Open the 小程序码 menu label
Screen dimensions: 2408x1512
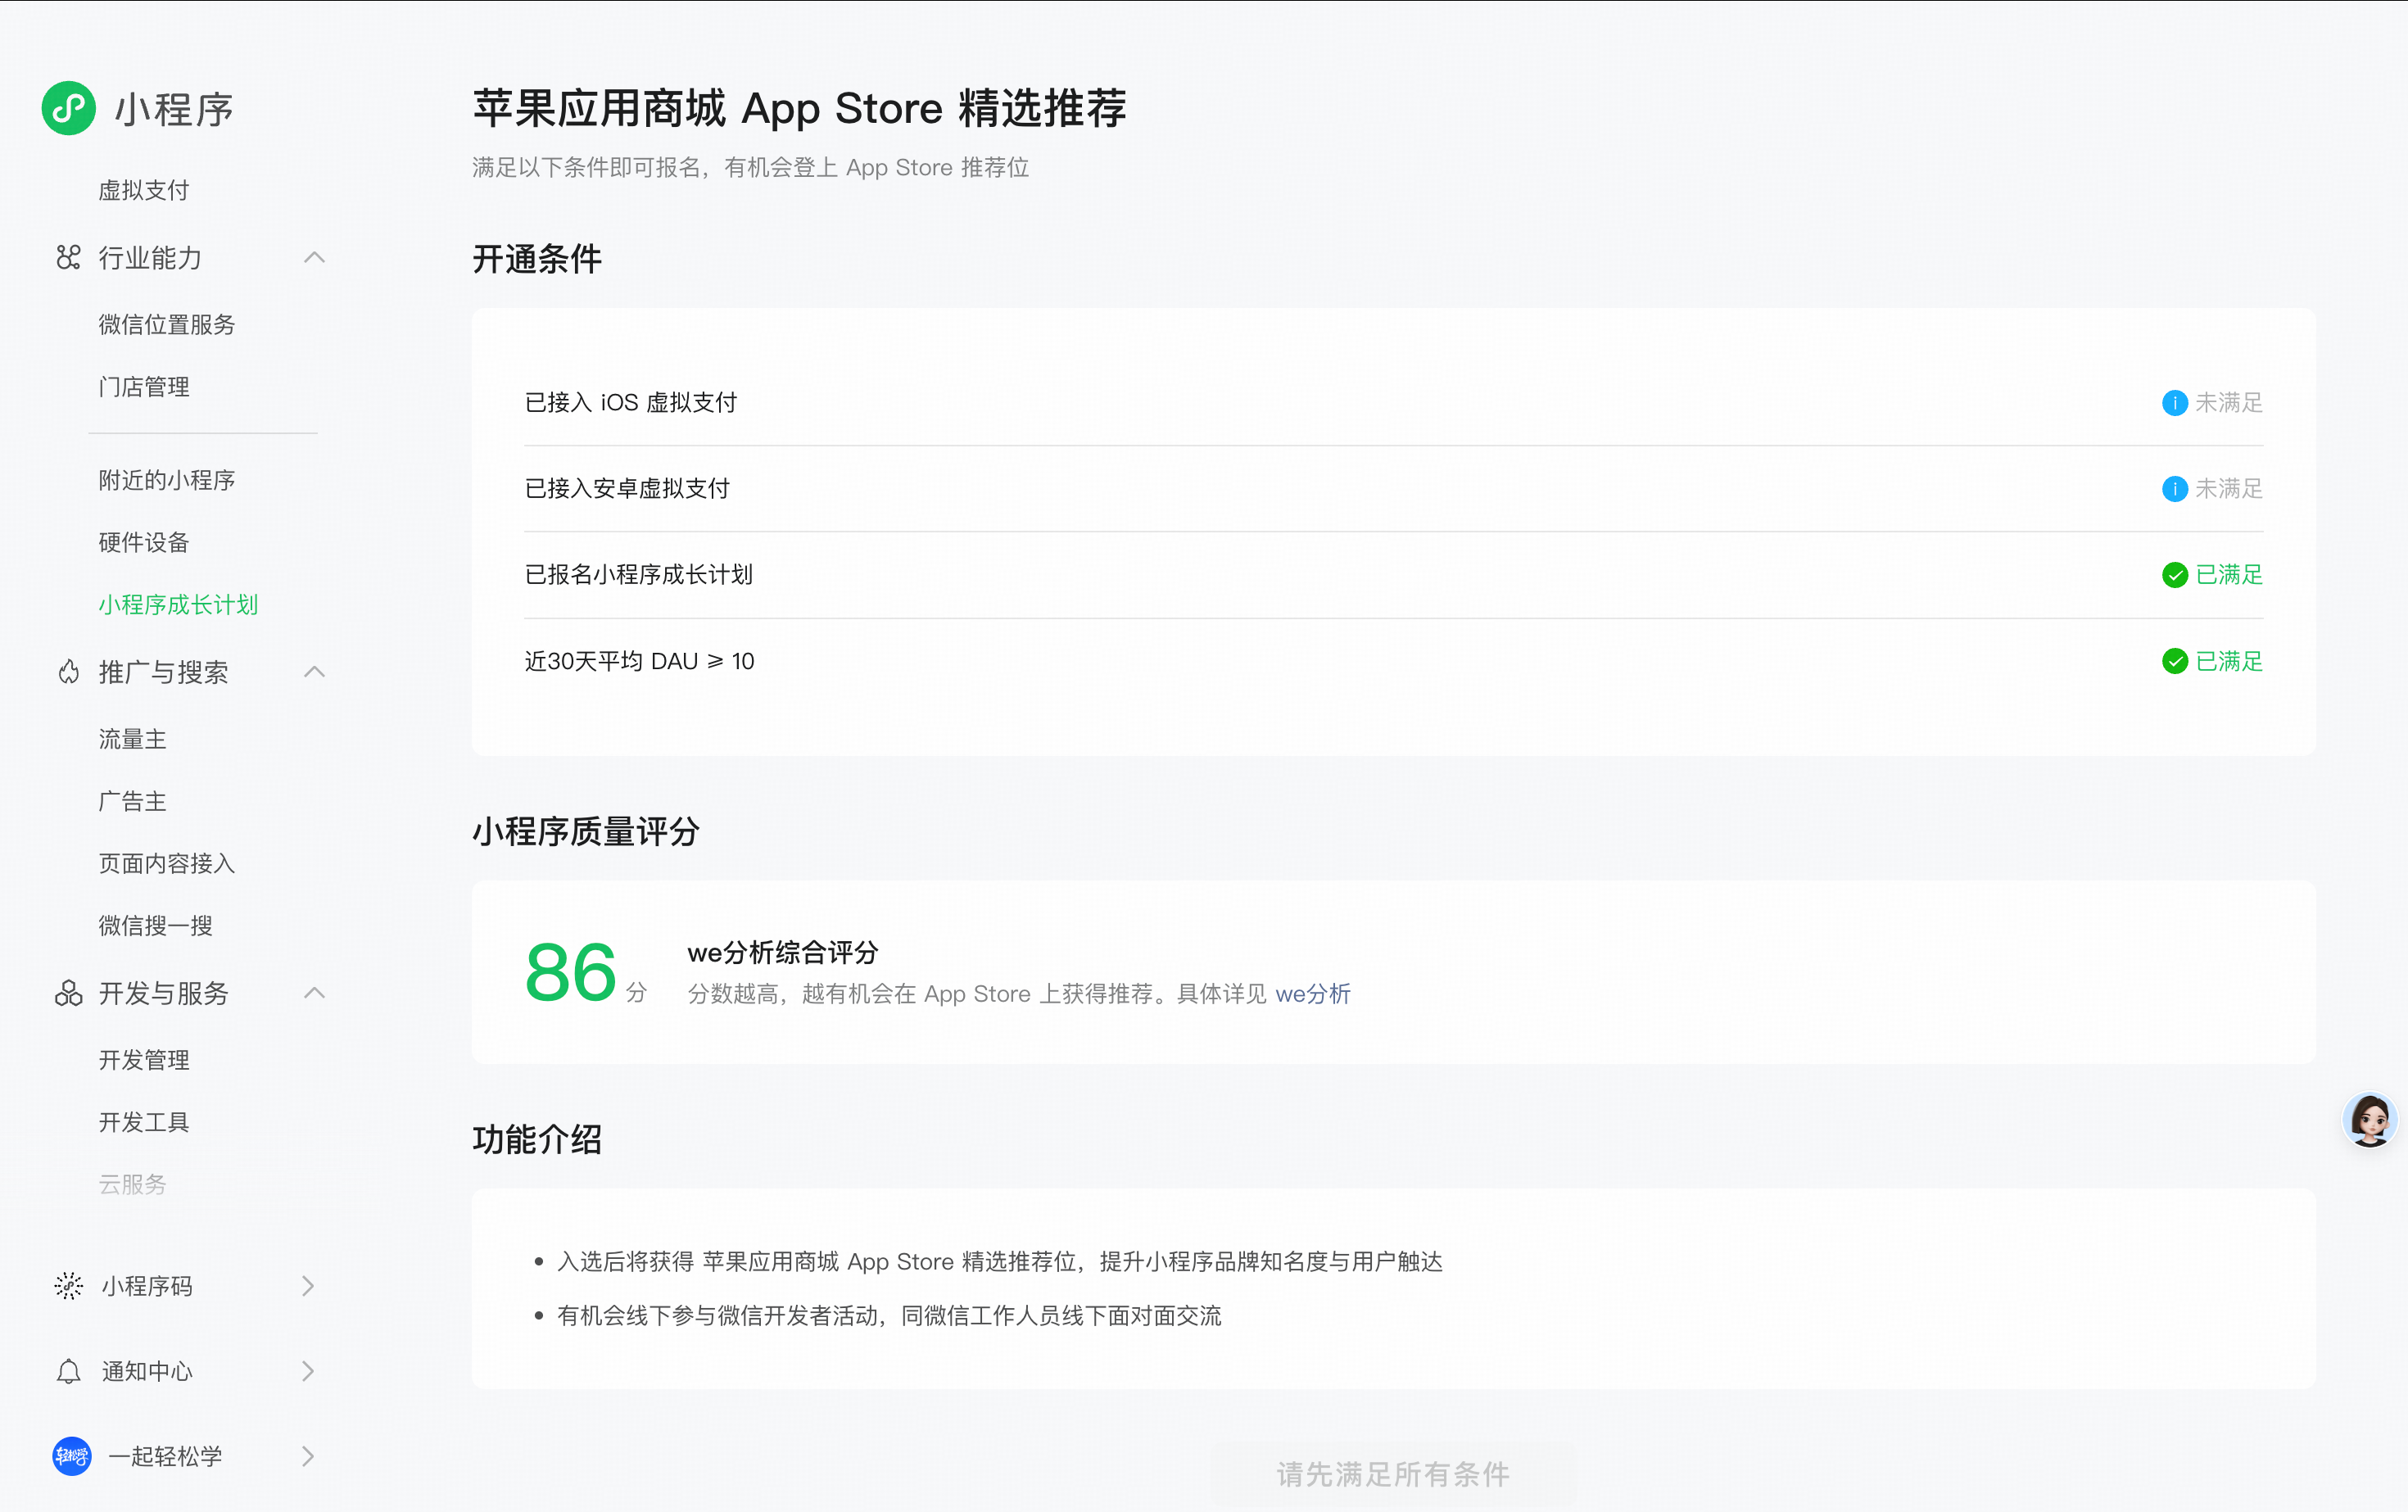click(147, 1286)
